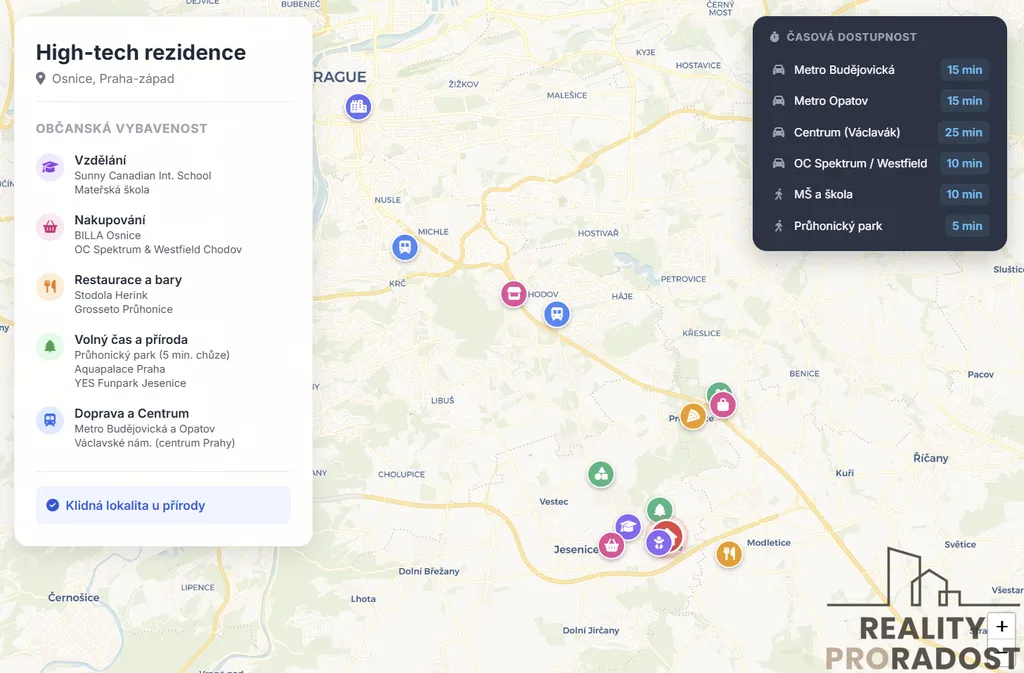
Task: Click the Volný čas a příroda heading
Action: [131, 339]
